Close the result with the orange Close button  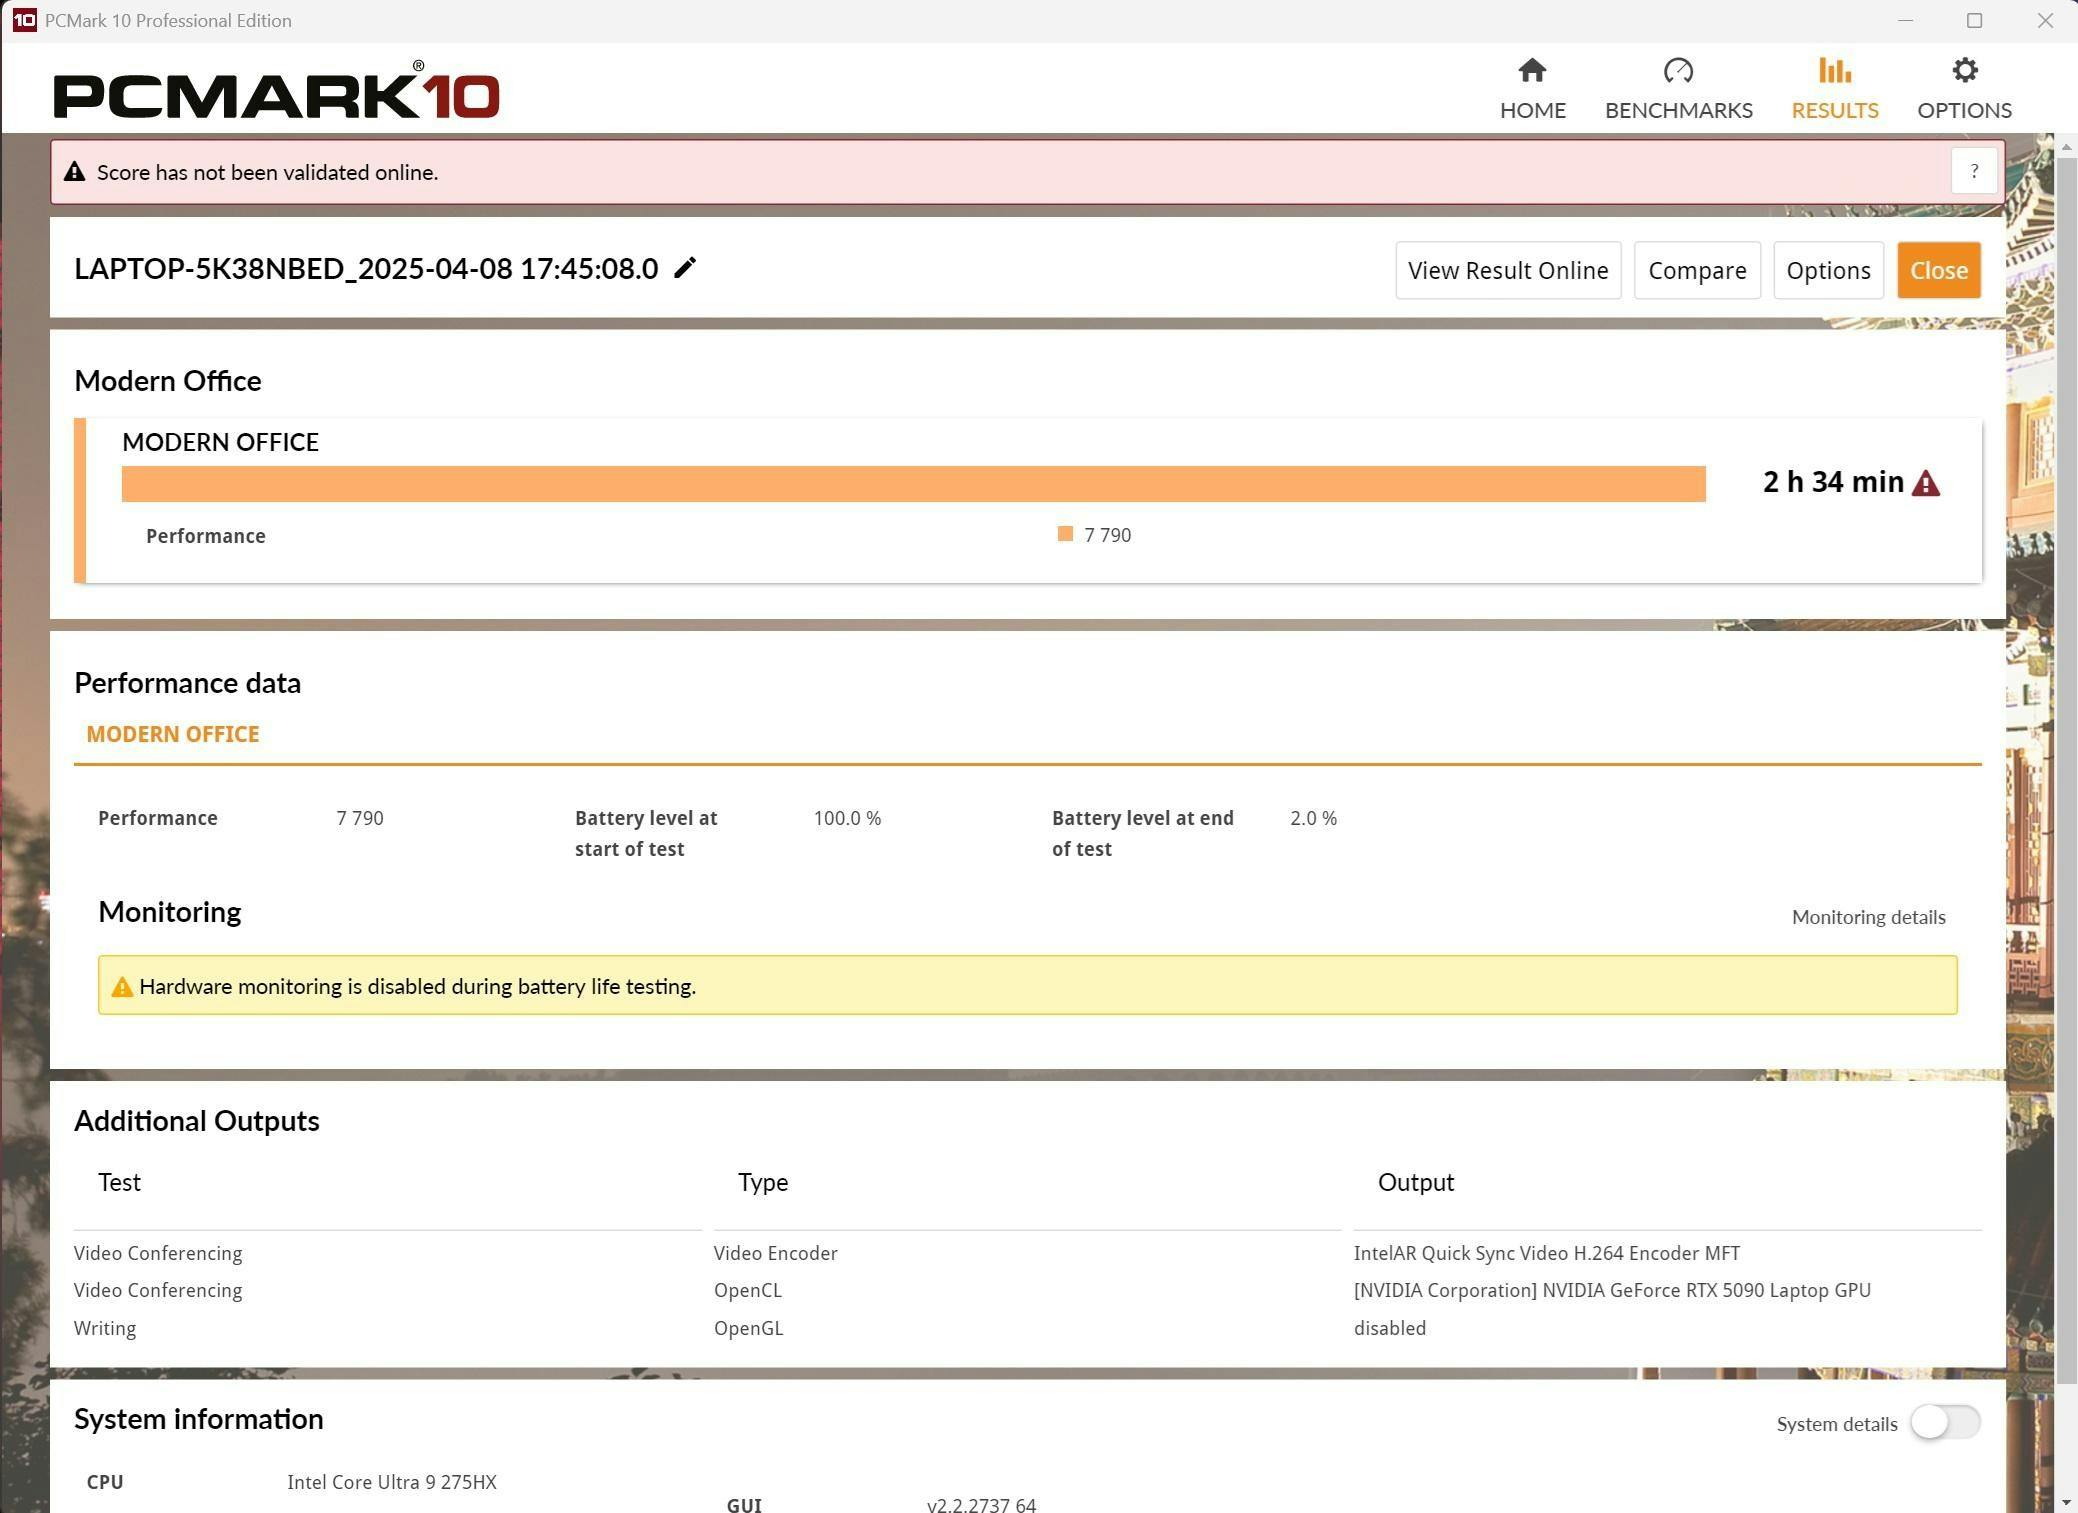point(1939,270)
